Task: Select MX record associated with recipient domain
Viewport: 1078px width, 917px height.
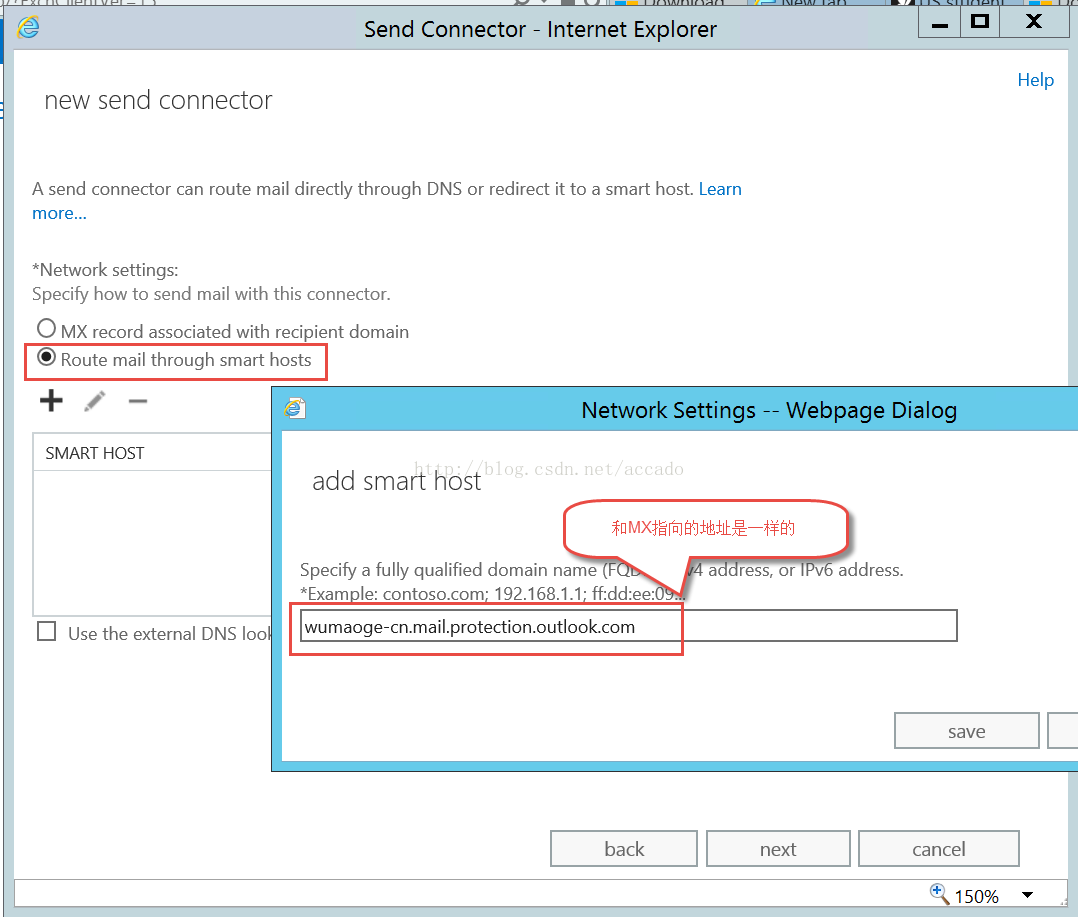Action: click(x=46, y=329)
